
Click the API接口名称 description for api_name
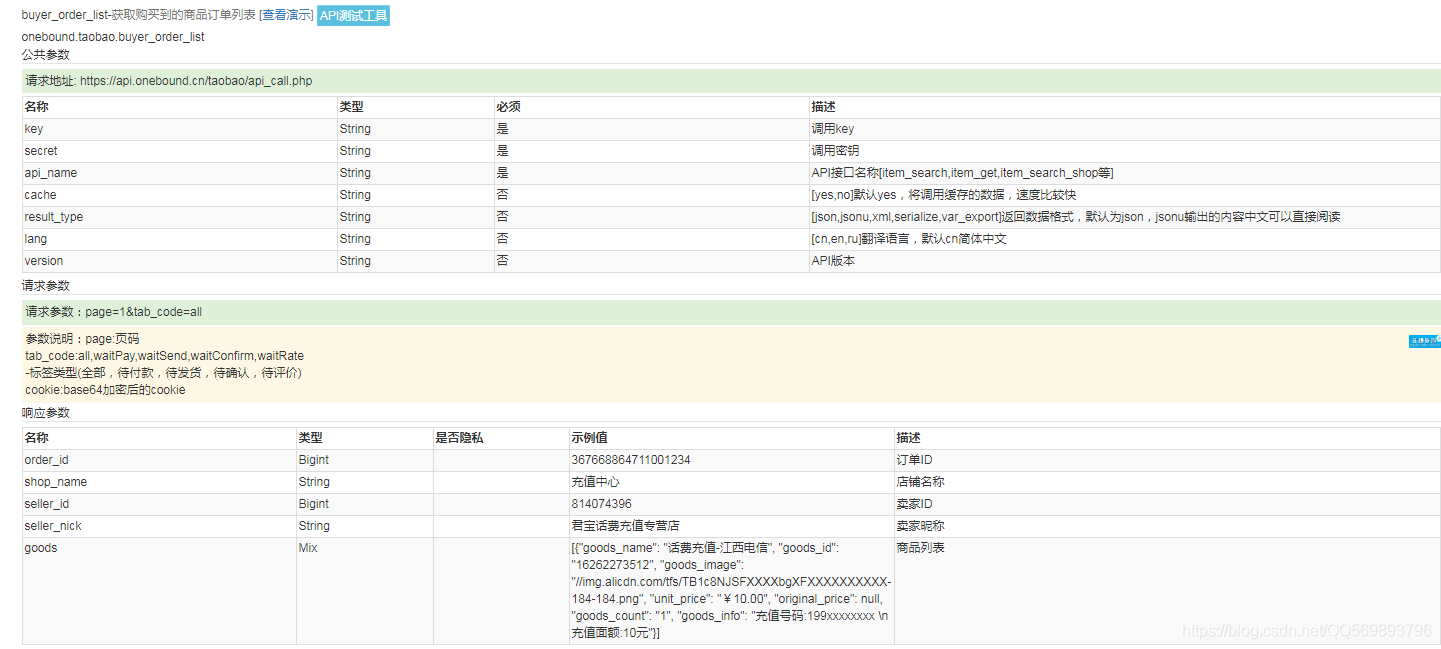point(1124,173)
